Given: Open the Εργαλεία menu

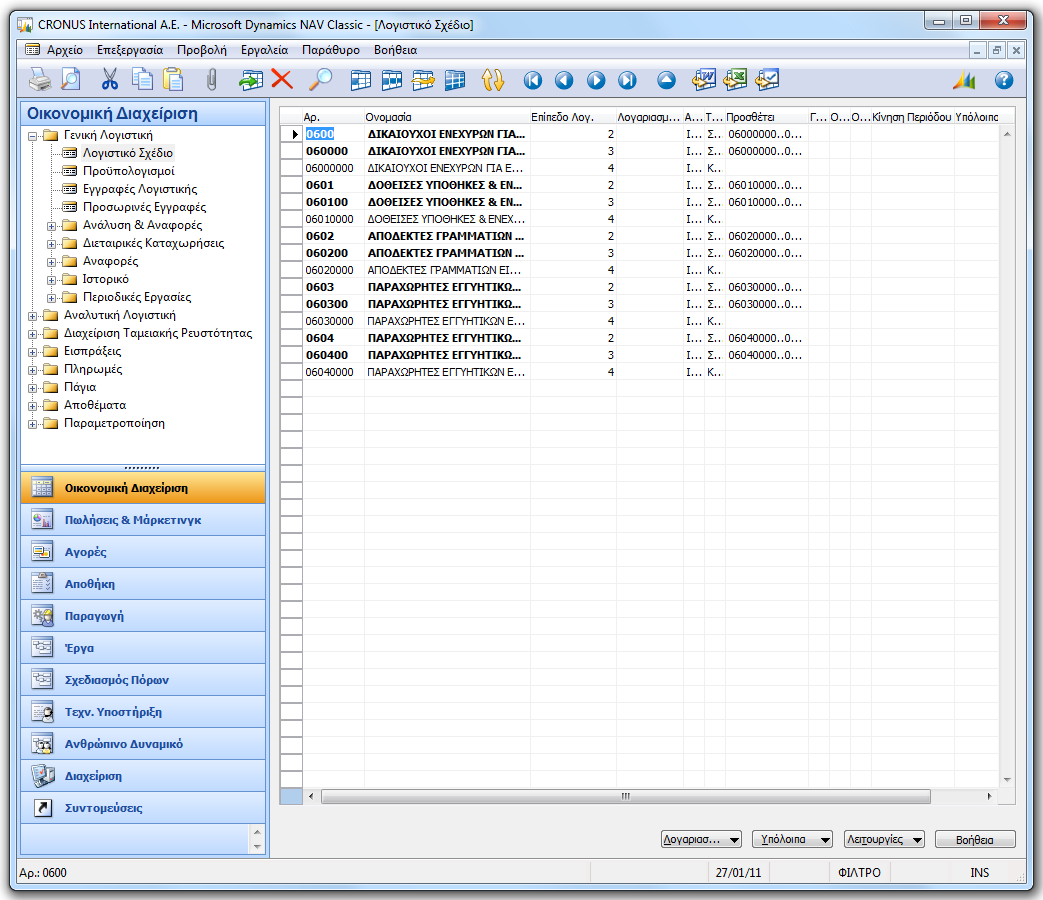Looking at the screenshot, I should point(264,50).
